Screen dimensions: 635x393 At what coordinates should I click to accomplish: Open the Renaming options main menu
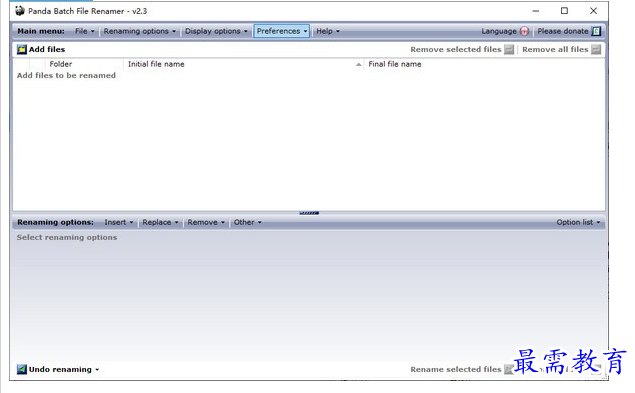pyautogui.click(x=140, y=31)
